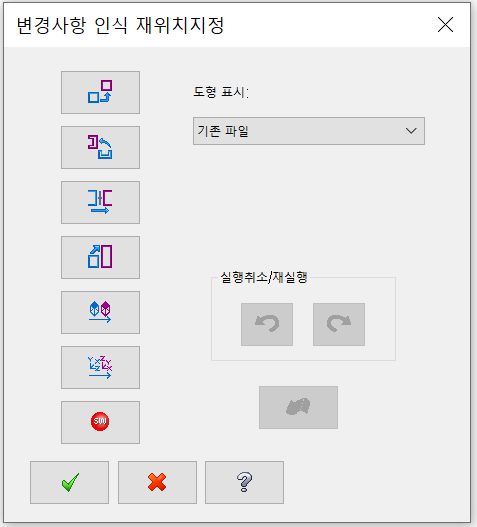Cancel with the red X button
Screen dimensions: 477x527
tap(157, 482)
